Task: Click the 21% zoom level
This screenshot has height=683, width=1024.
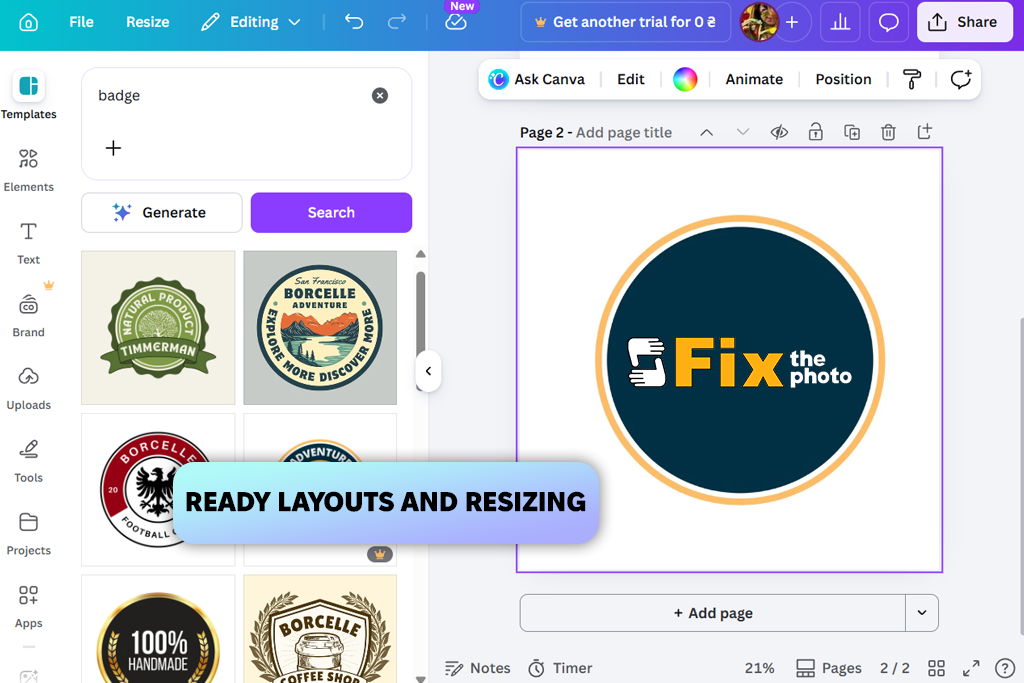Action: [760, 668]
